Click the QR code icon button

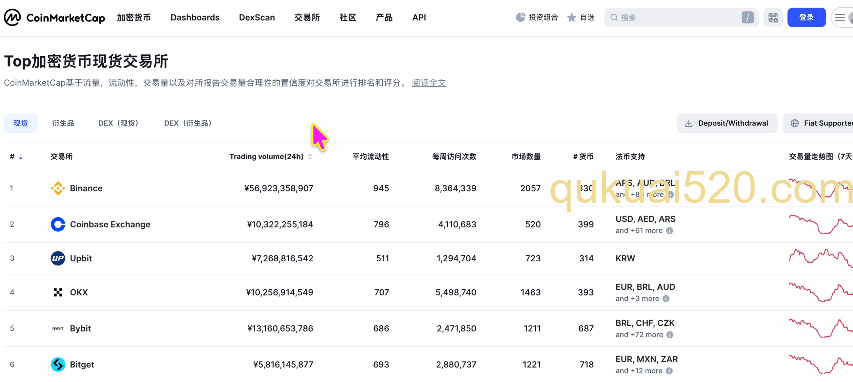(773, 17)
